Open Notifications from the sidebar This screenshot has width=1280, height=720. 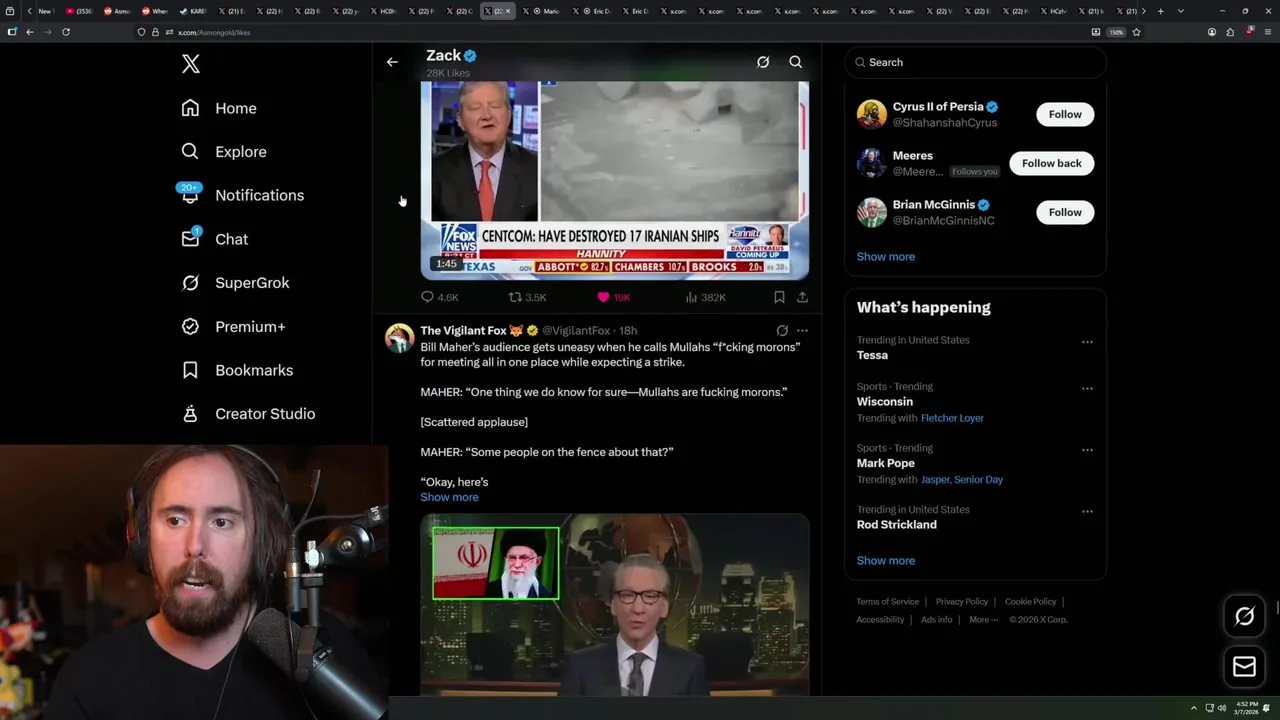[241, 195]
